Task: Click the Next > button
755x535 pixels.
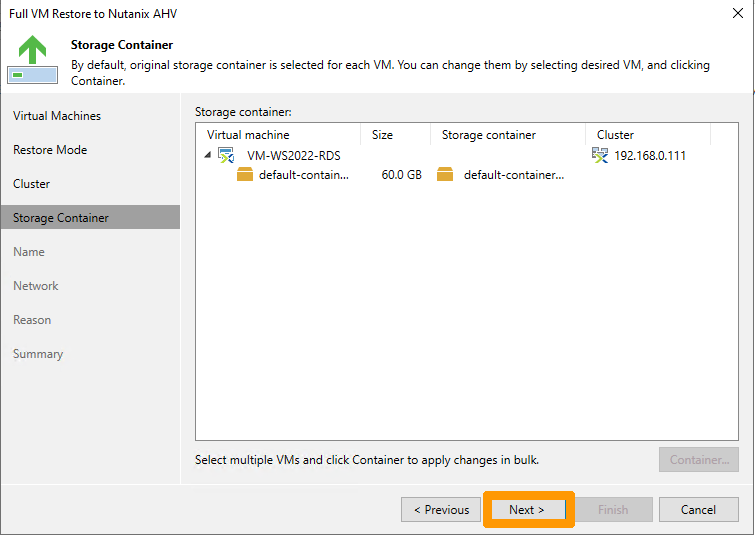Action: coord(528,509)
